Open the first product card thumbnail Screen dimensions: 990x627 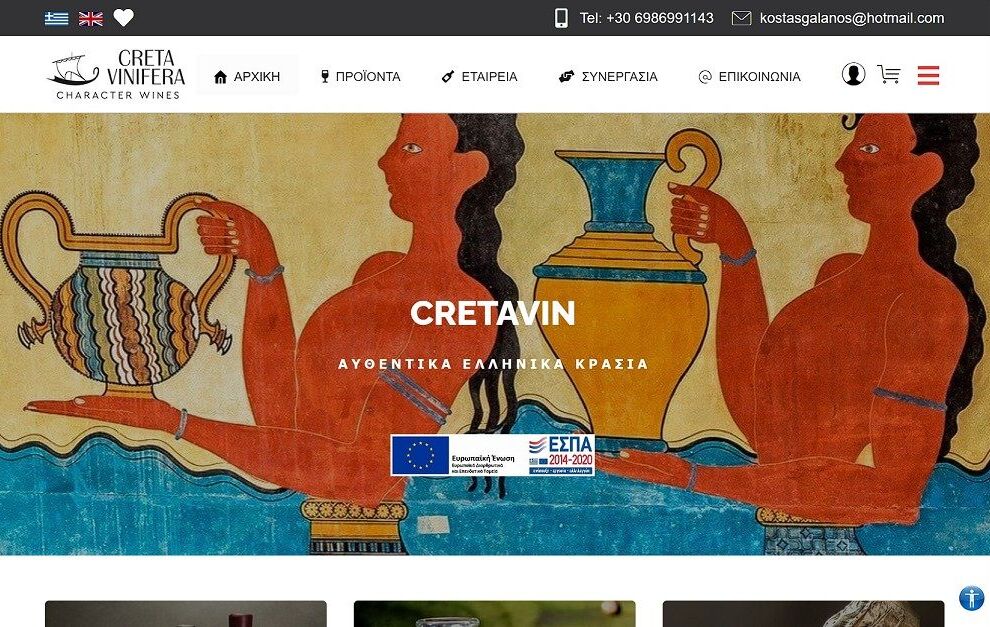pos(186,614)
